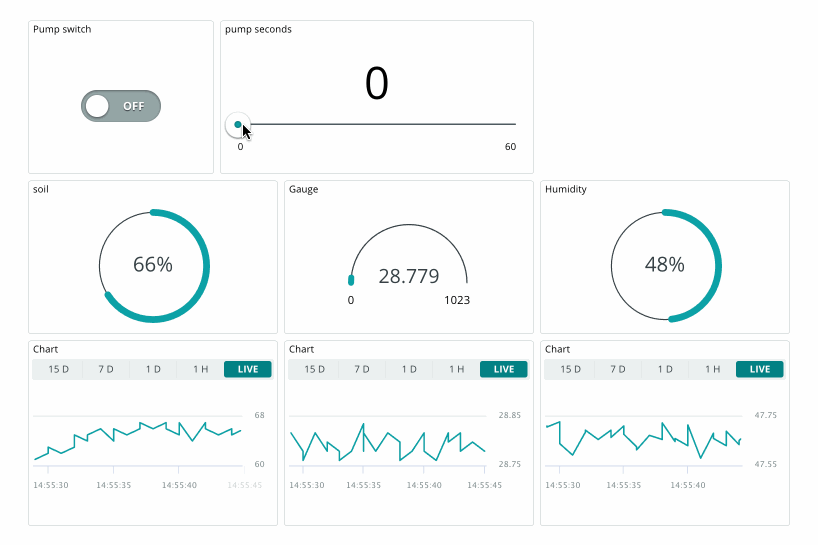Click the Humidity 48% percentage gauge
The image size is (818, 545).
tap(665, 265)
